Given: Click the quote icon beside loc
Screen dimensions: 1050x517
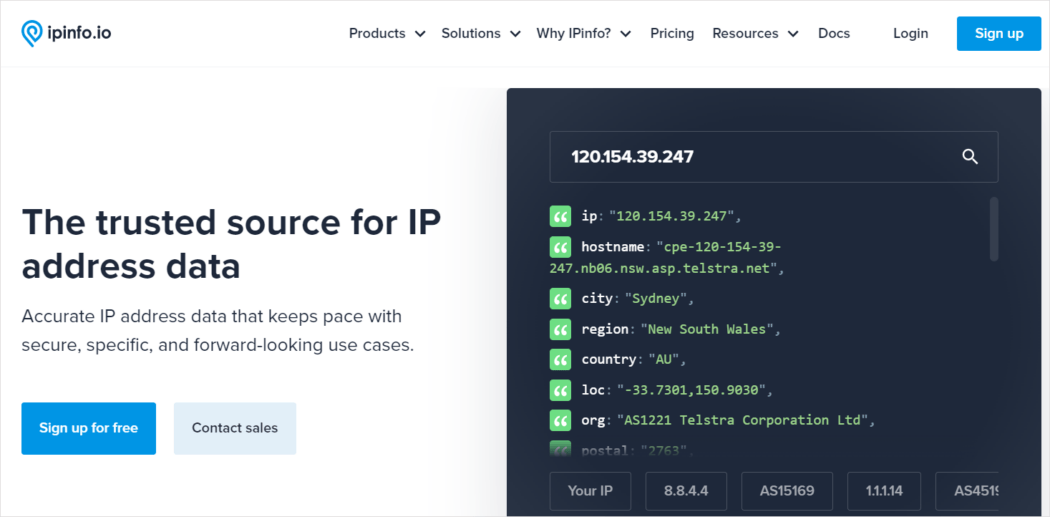Looking at the screenshot, I should tap(560, 390).
